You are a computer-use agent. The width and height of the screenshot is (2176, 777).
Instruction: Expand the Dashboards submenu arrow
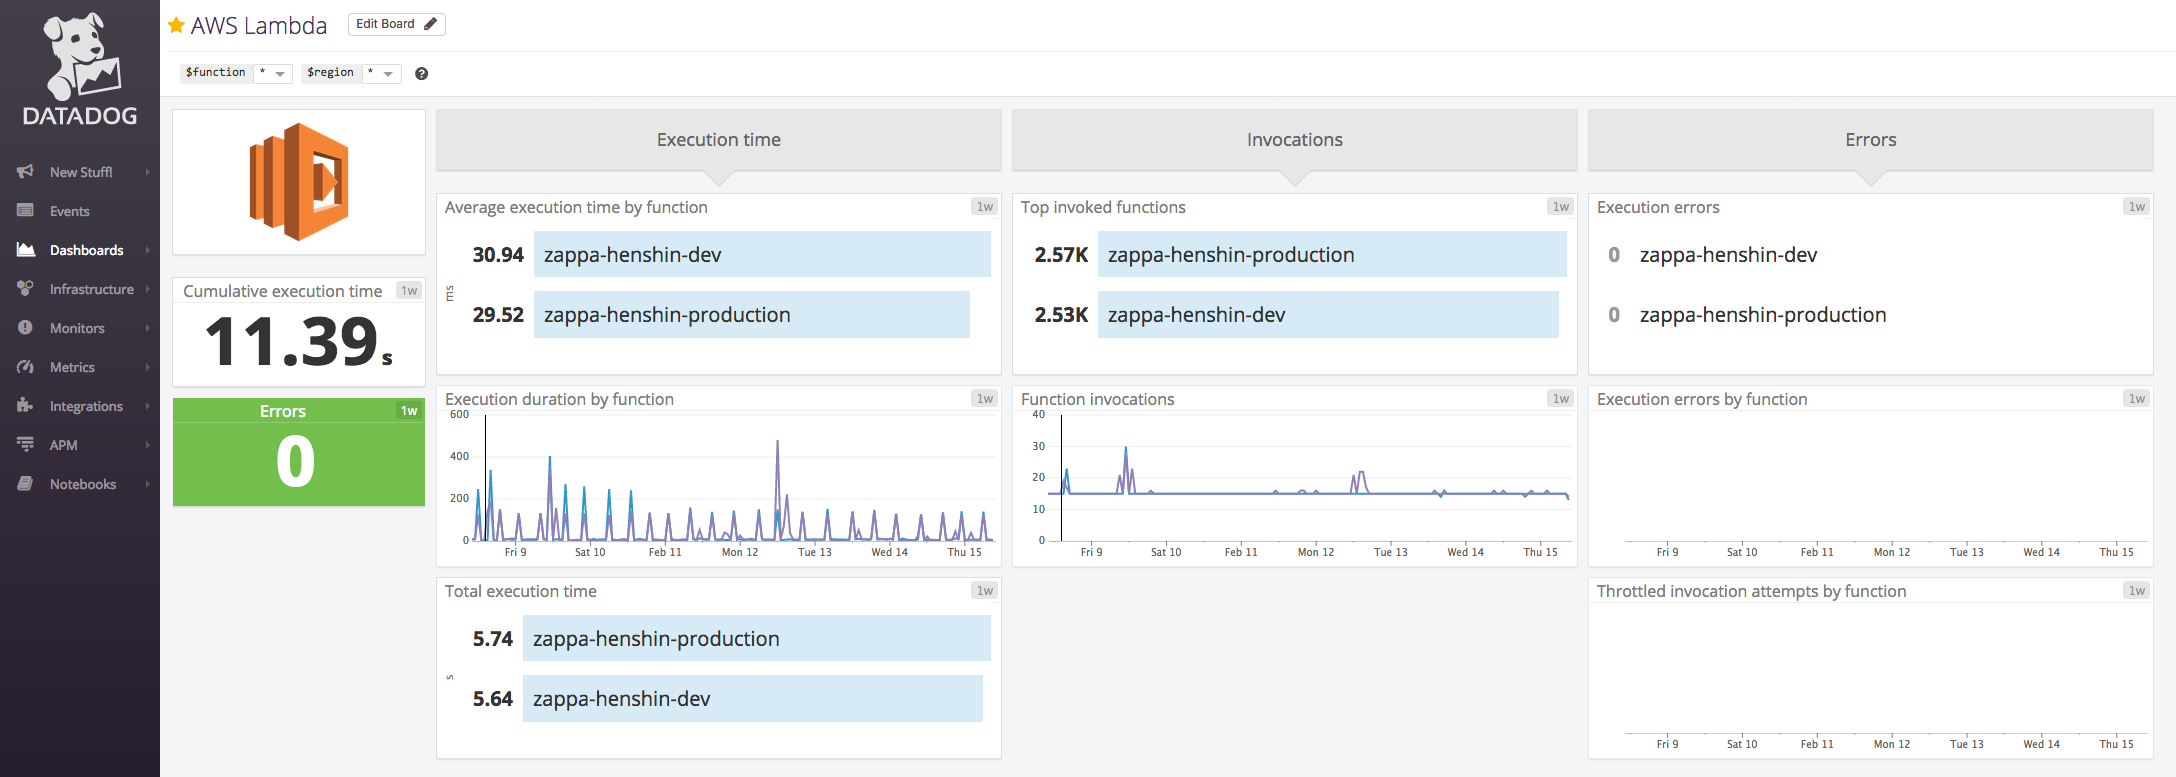click(147, 250)
